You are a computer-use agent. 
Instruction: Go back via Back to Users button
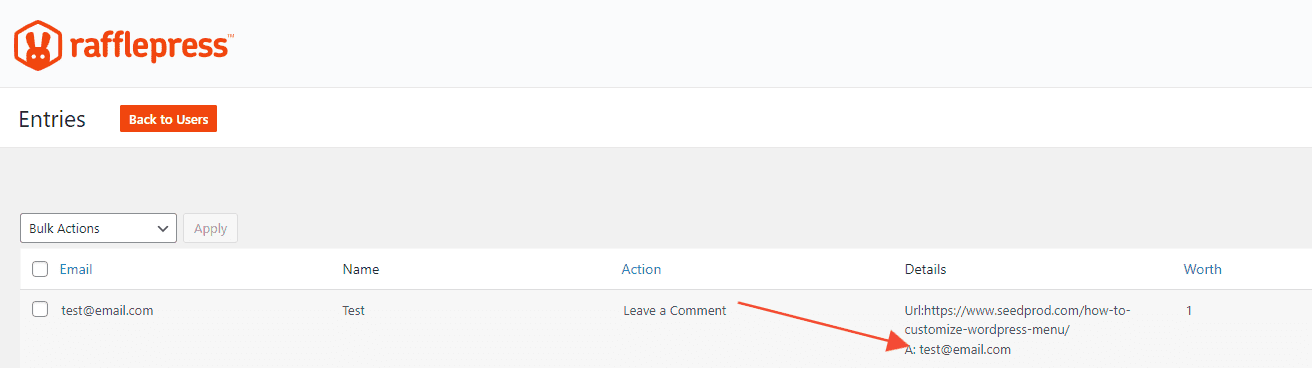[168, 119]
